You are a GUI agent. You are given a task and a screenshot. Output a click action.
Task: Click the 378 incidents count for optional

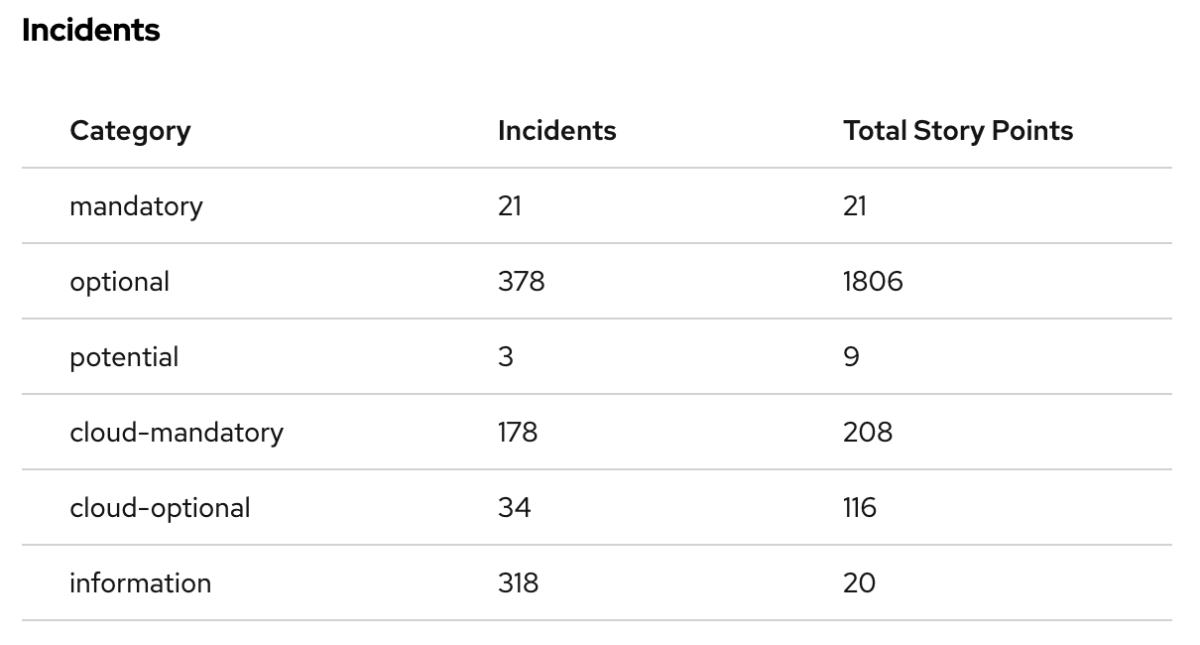(521, 282)
